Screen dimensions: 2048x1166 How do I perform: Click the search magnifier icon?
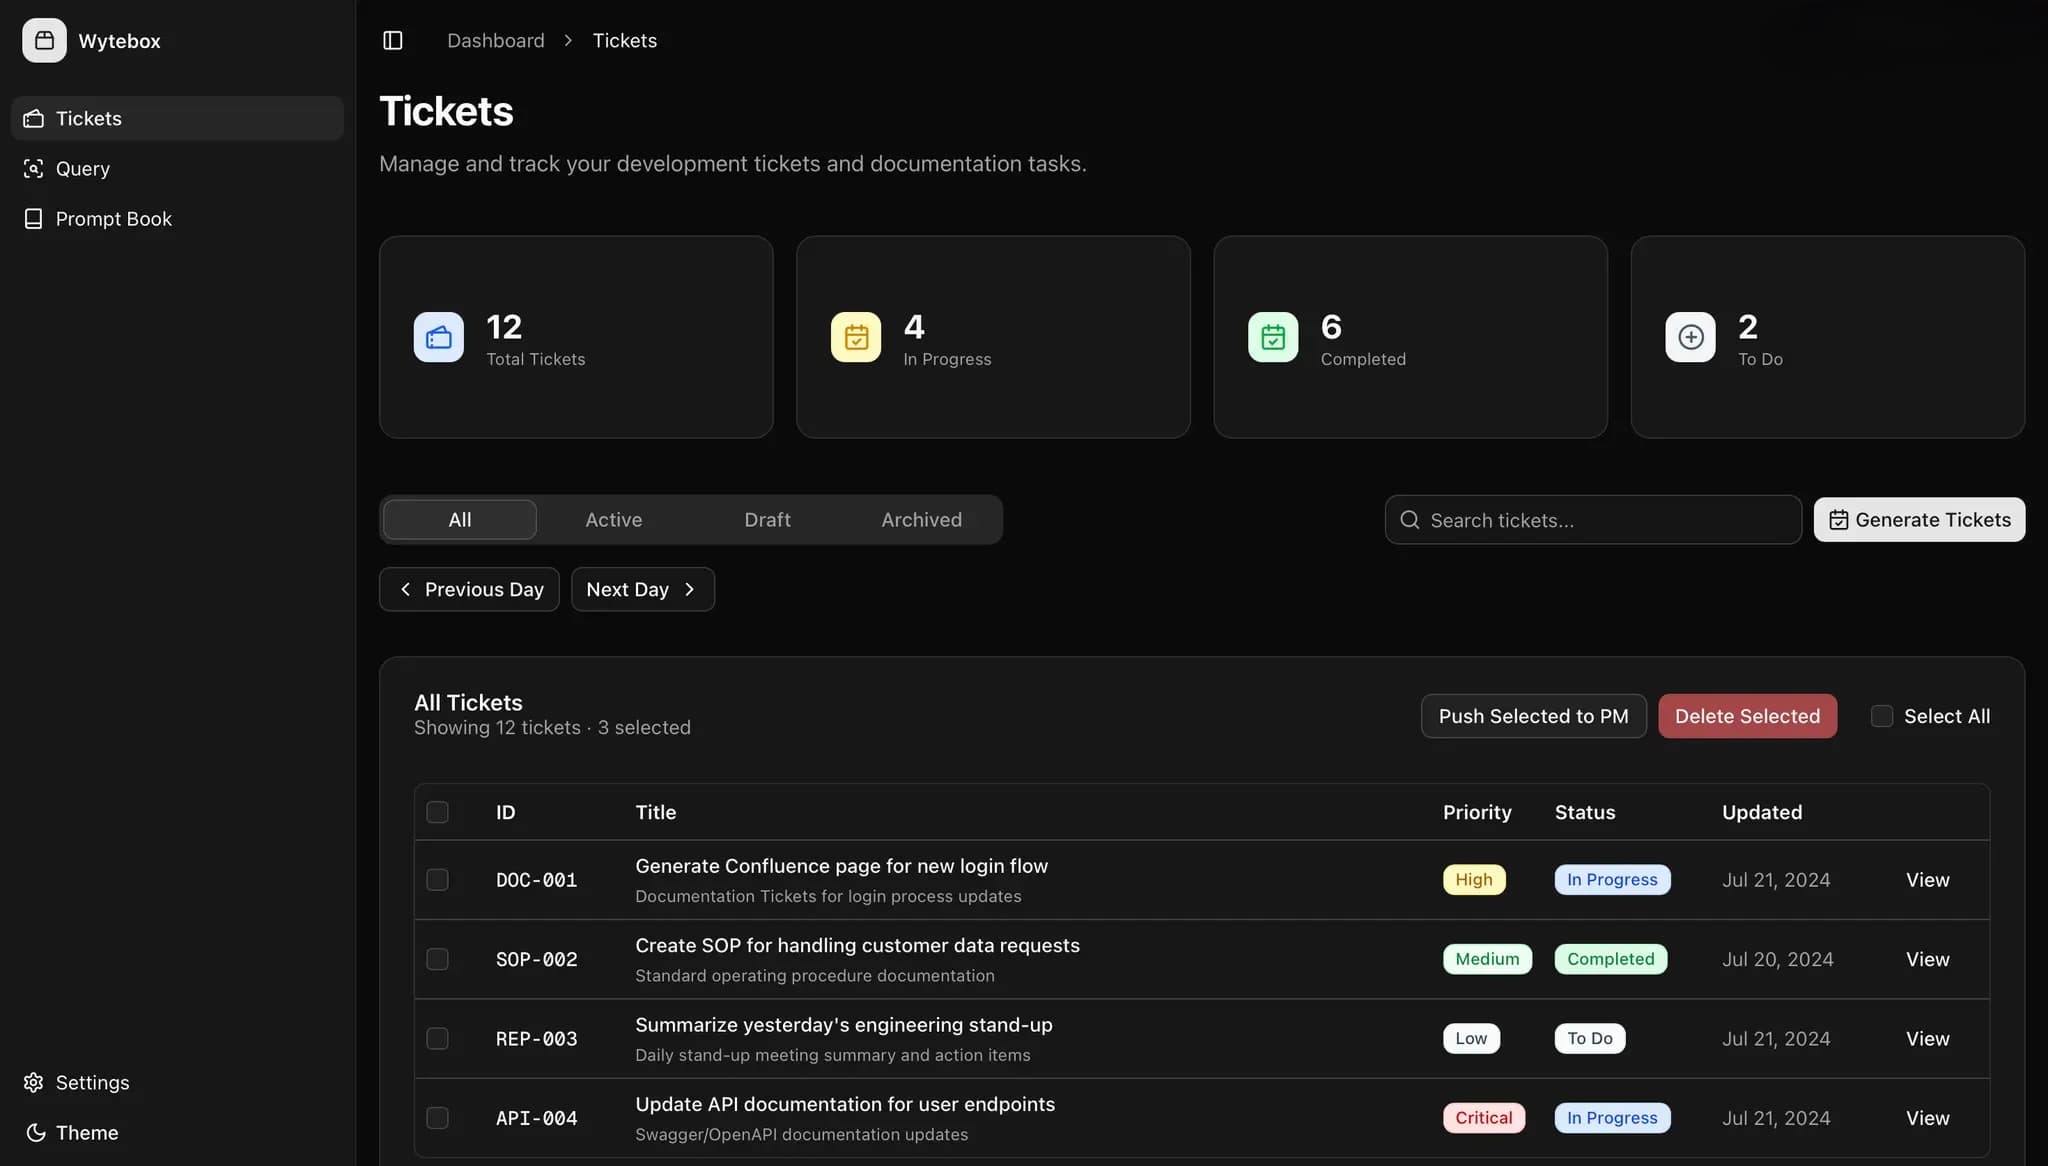pyautogui.click(x=1410, y=520)
